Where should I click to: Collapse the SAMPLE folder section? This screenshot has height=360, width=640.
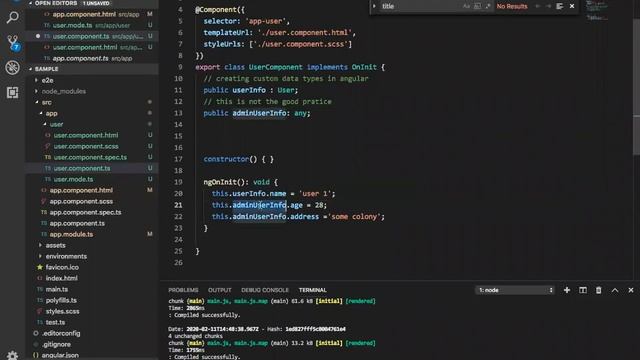[x=93, y=69]
